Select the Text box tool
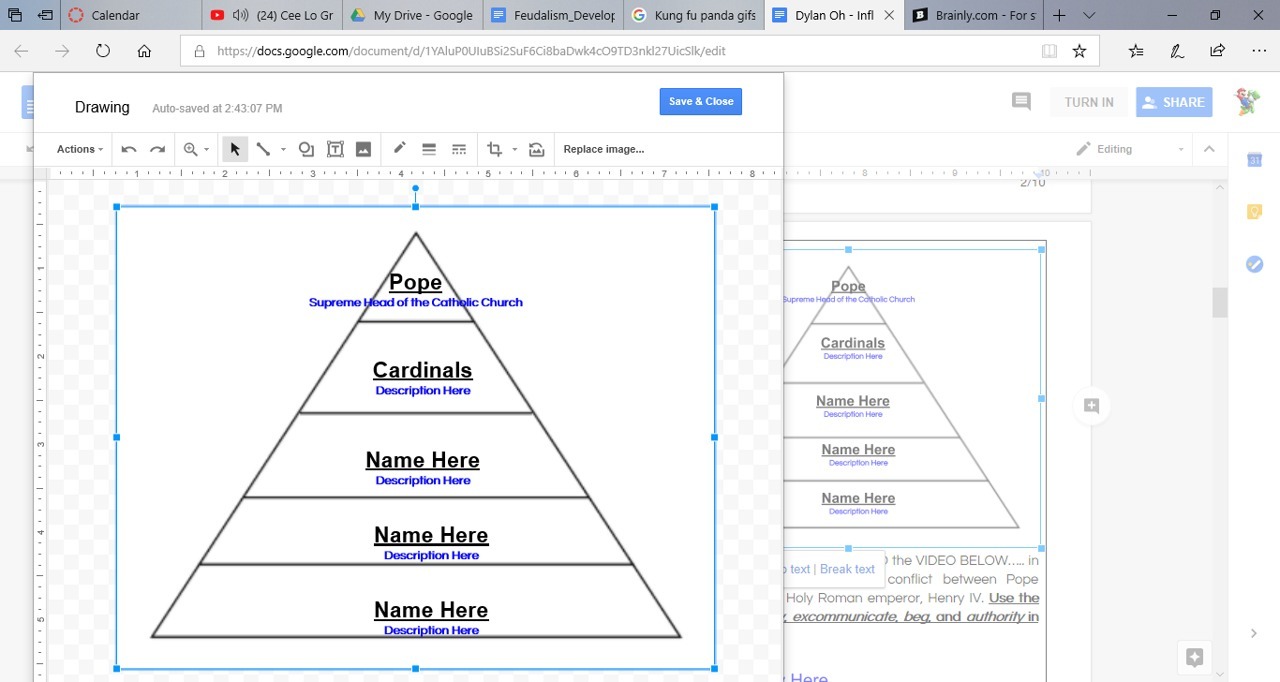The width and height of the screenshot is (1280, 682). tap(335, 149)
